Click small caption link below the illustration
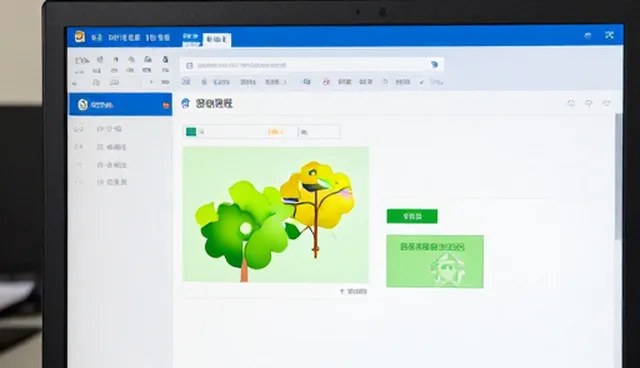This screenshot has height=368, width=640. [353, 291]
